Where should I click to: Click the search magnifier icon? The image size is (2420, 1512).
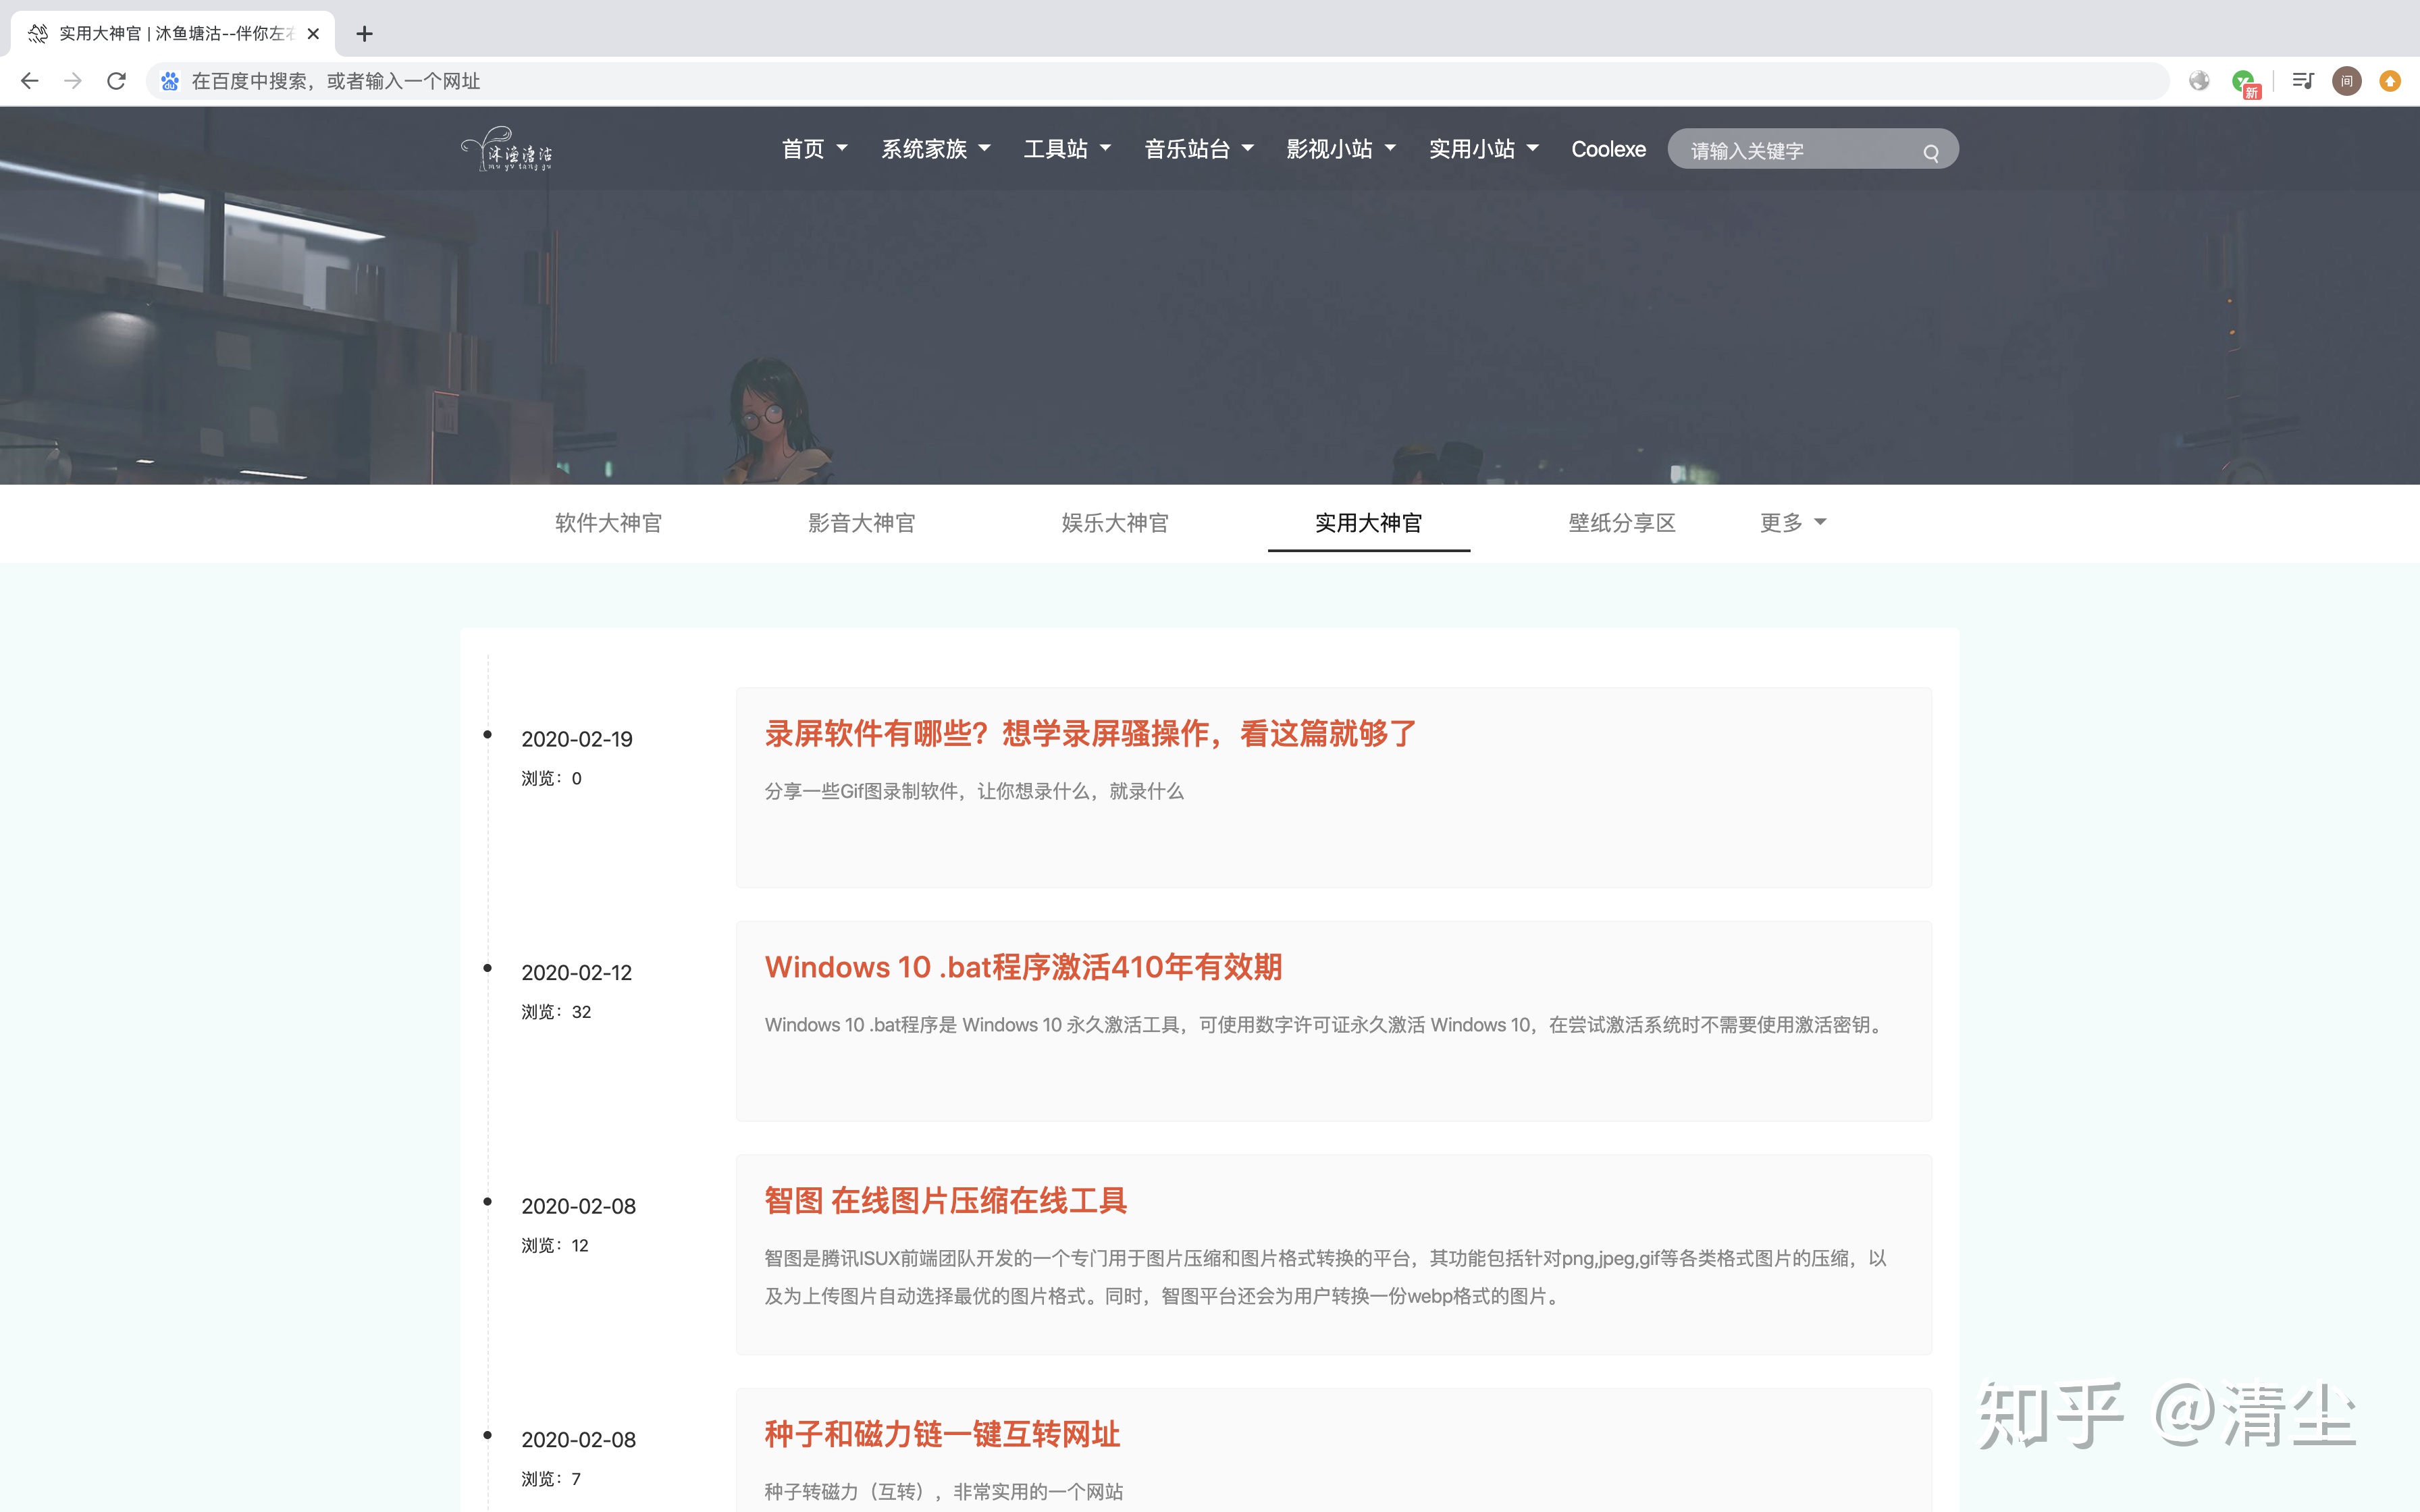pos(1931,152)
